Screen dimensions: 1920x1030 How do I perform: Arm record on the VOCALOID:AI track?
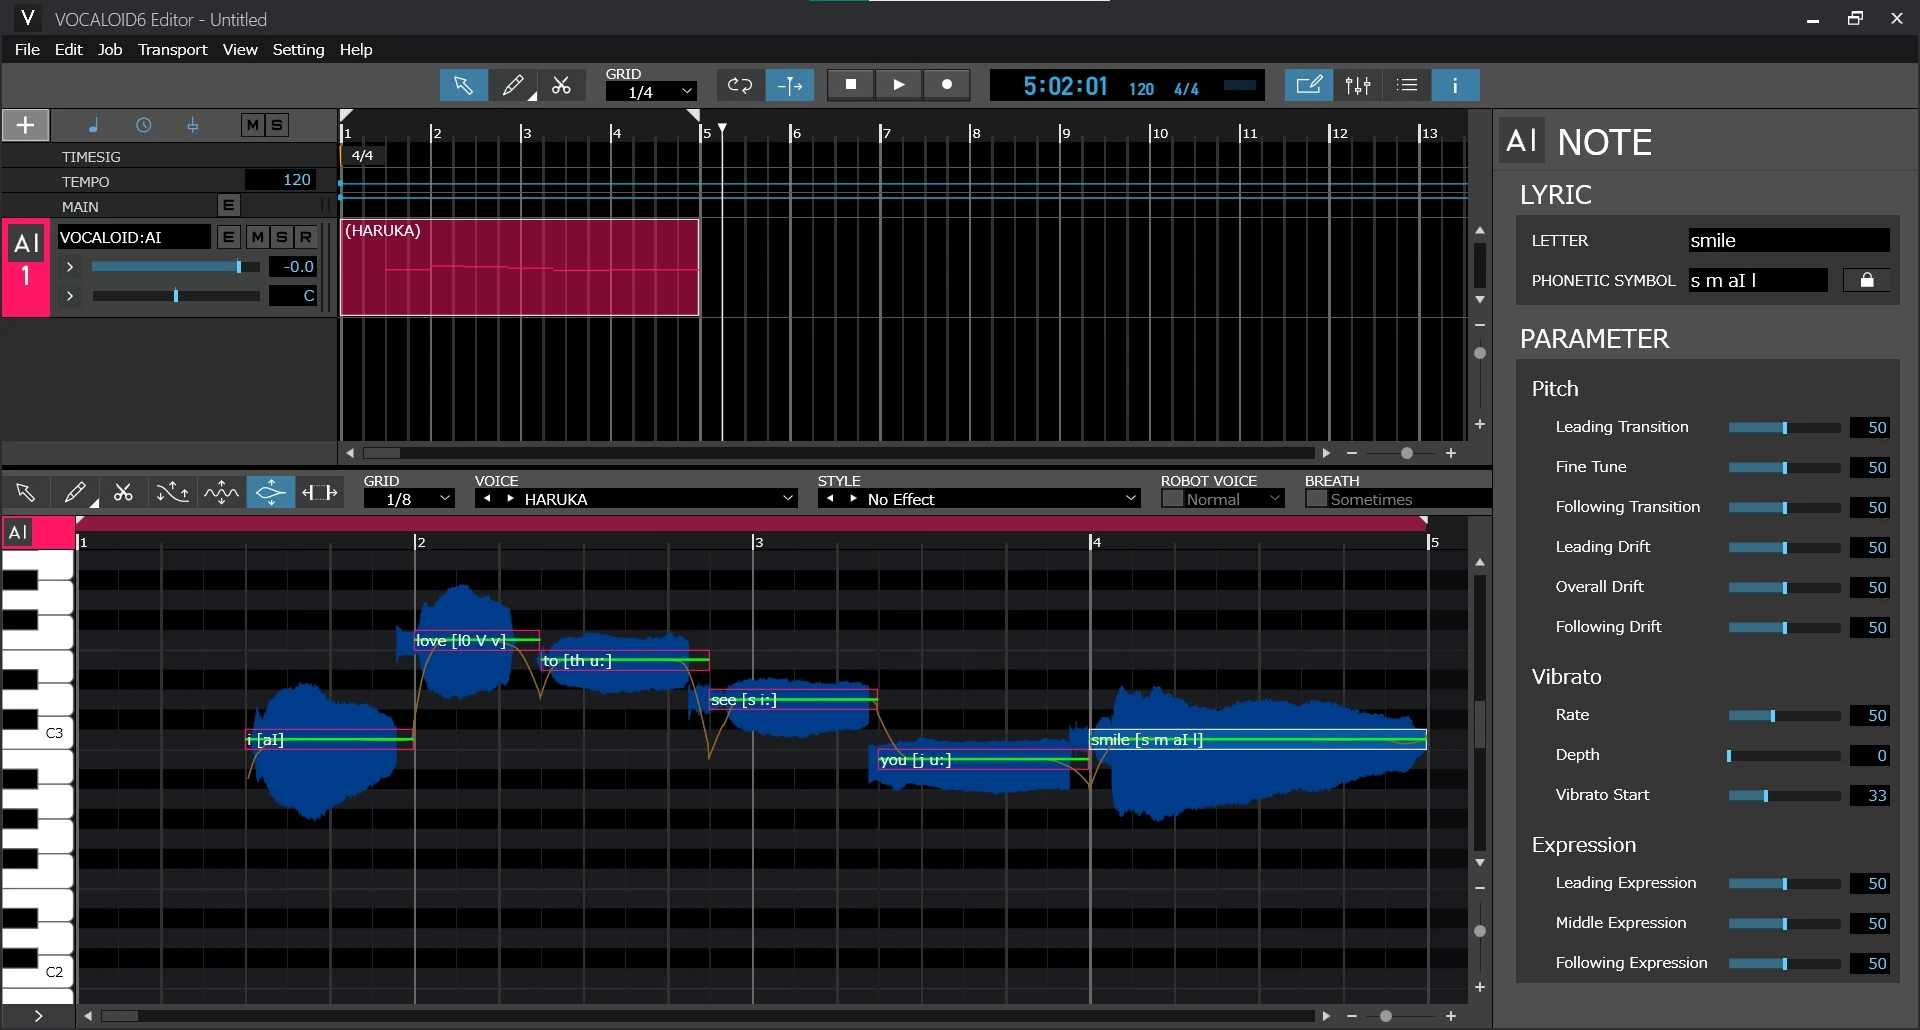coord(306,237)
